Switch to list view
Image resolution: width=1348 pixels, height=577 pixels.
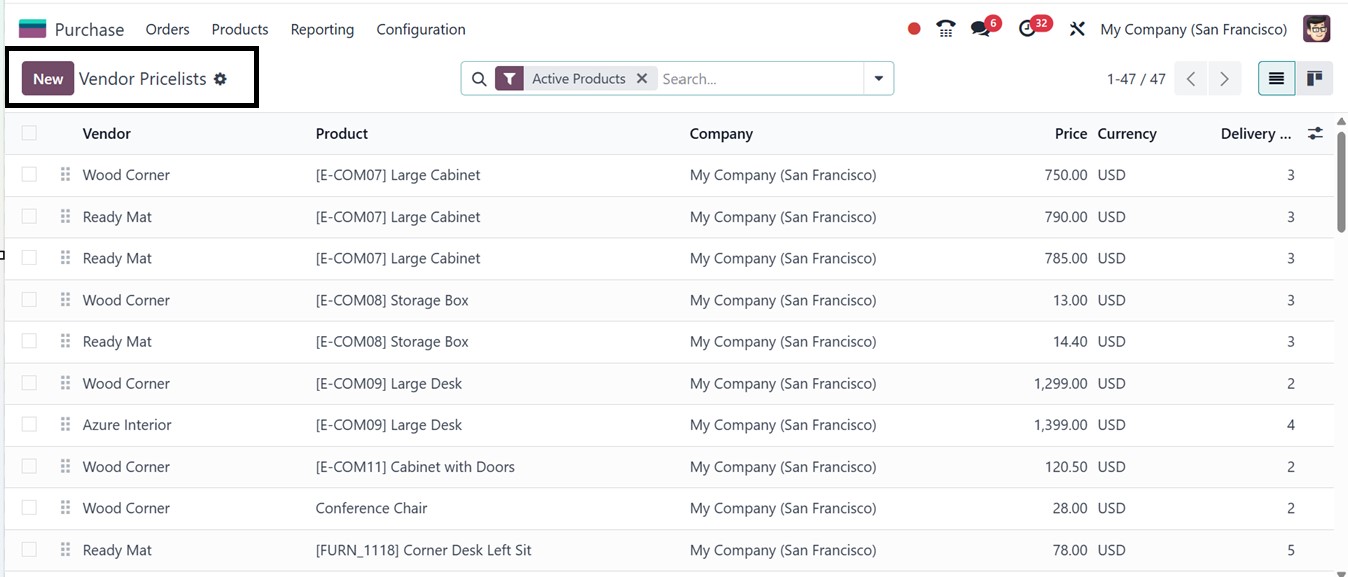coord(1276,79)
